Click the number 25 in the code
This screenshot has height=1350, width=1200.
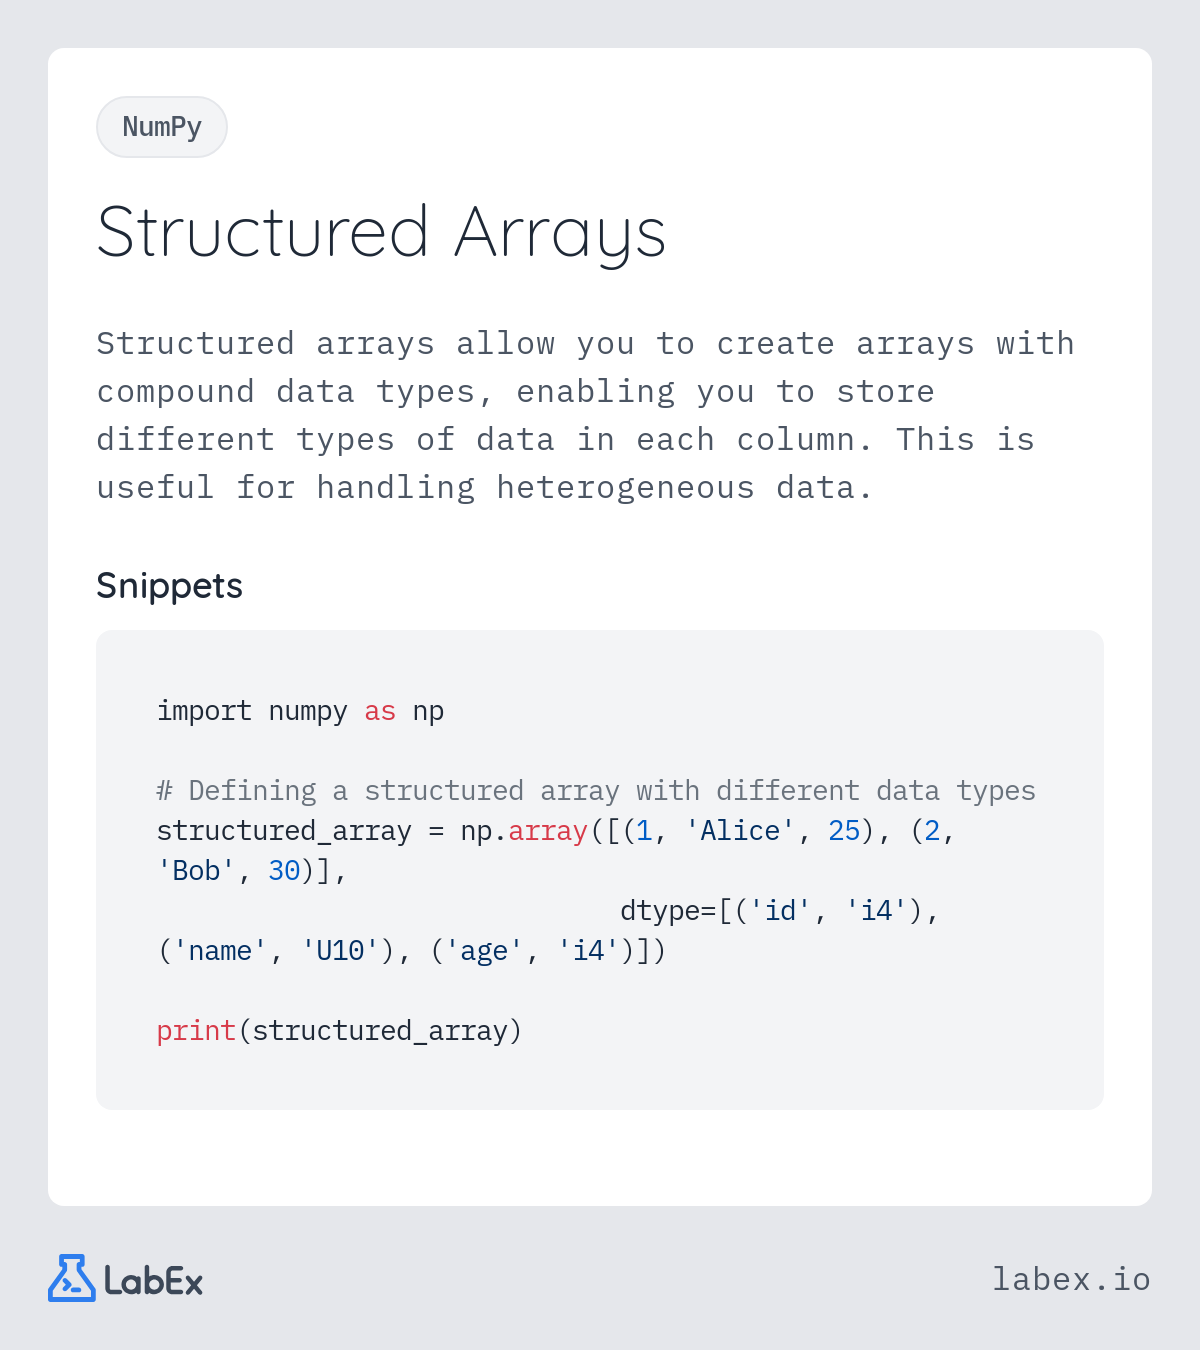click(844, 831)
